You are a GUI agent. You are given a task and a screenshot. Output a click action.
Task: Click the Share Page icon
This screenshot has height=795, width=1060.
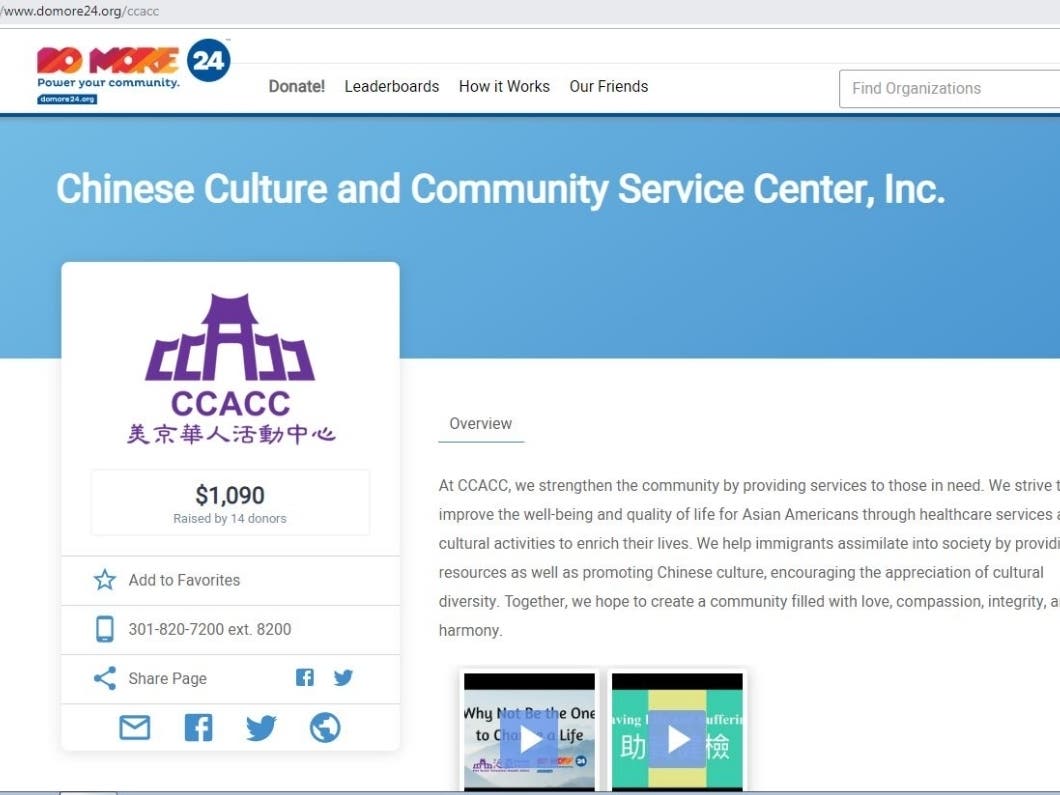[105, 678]
